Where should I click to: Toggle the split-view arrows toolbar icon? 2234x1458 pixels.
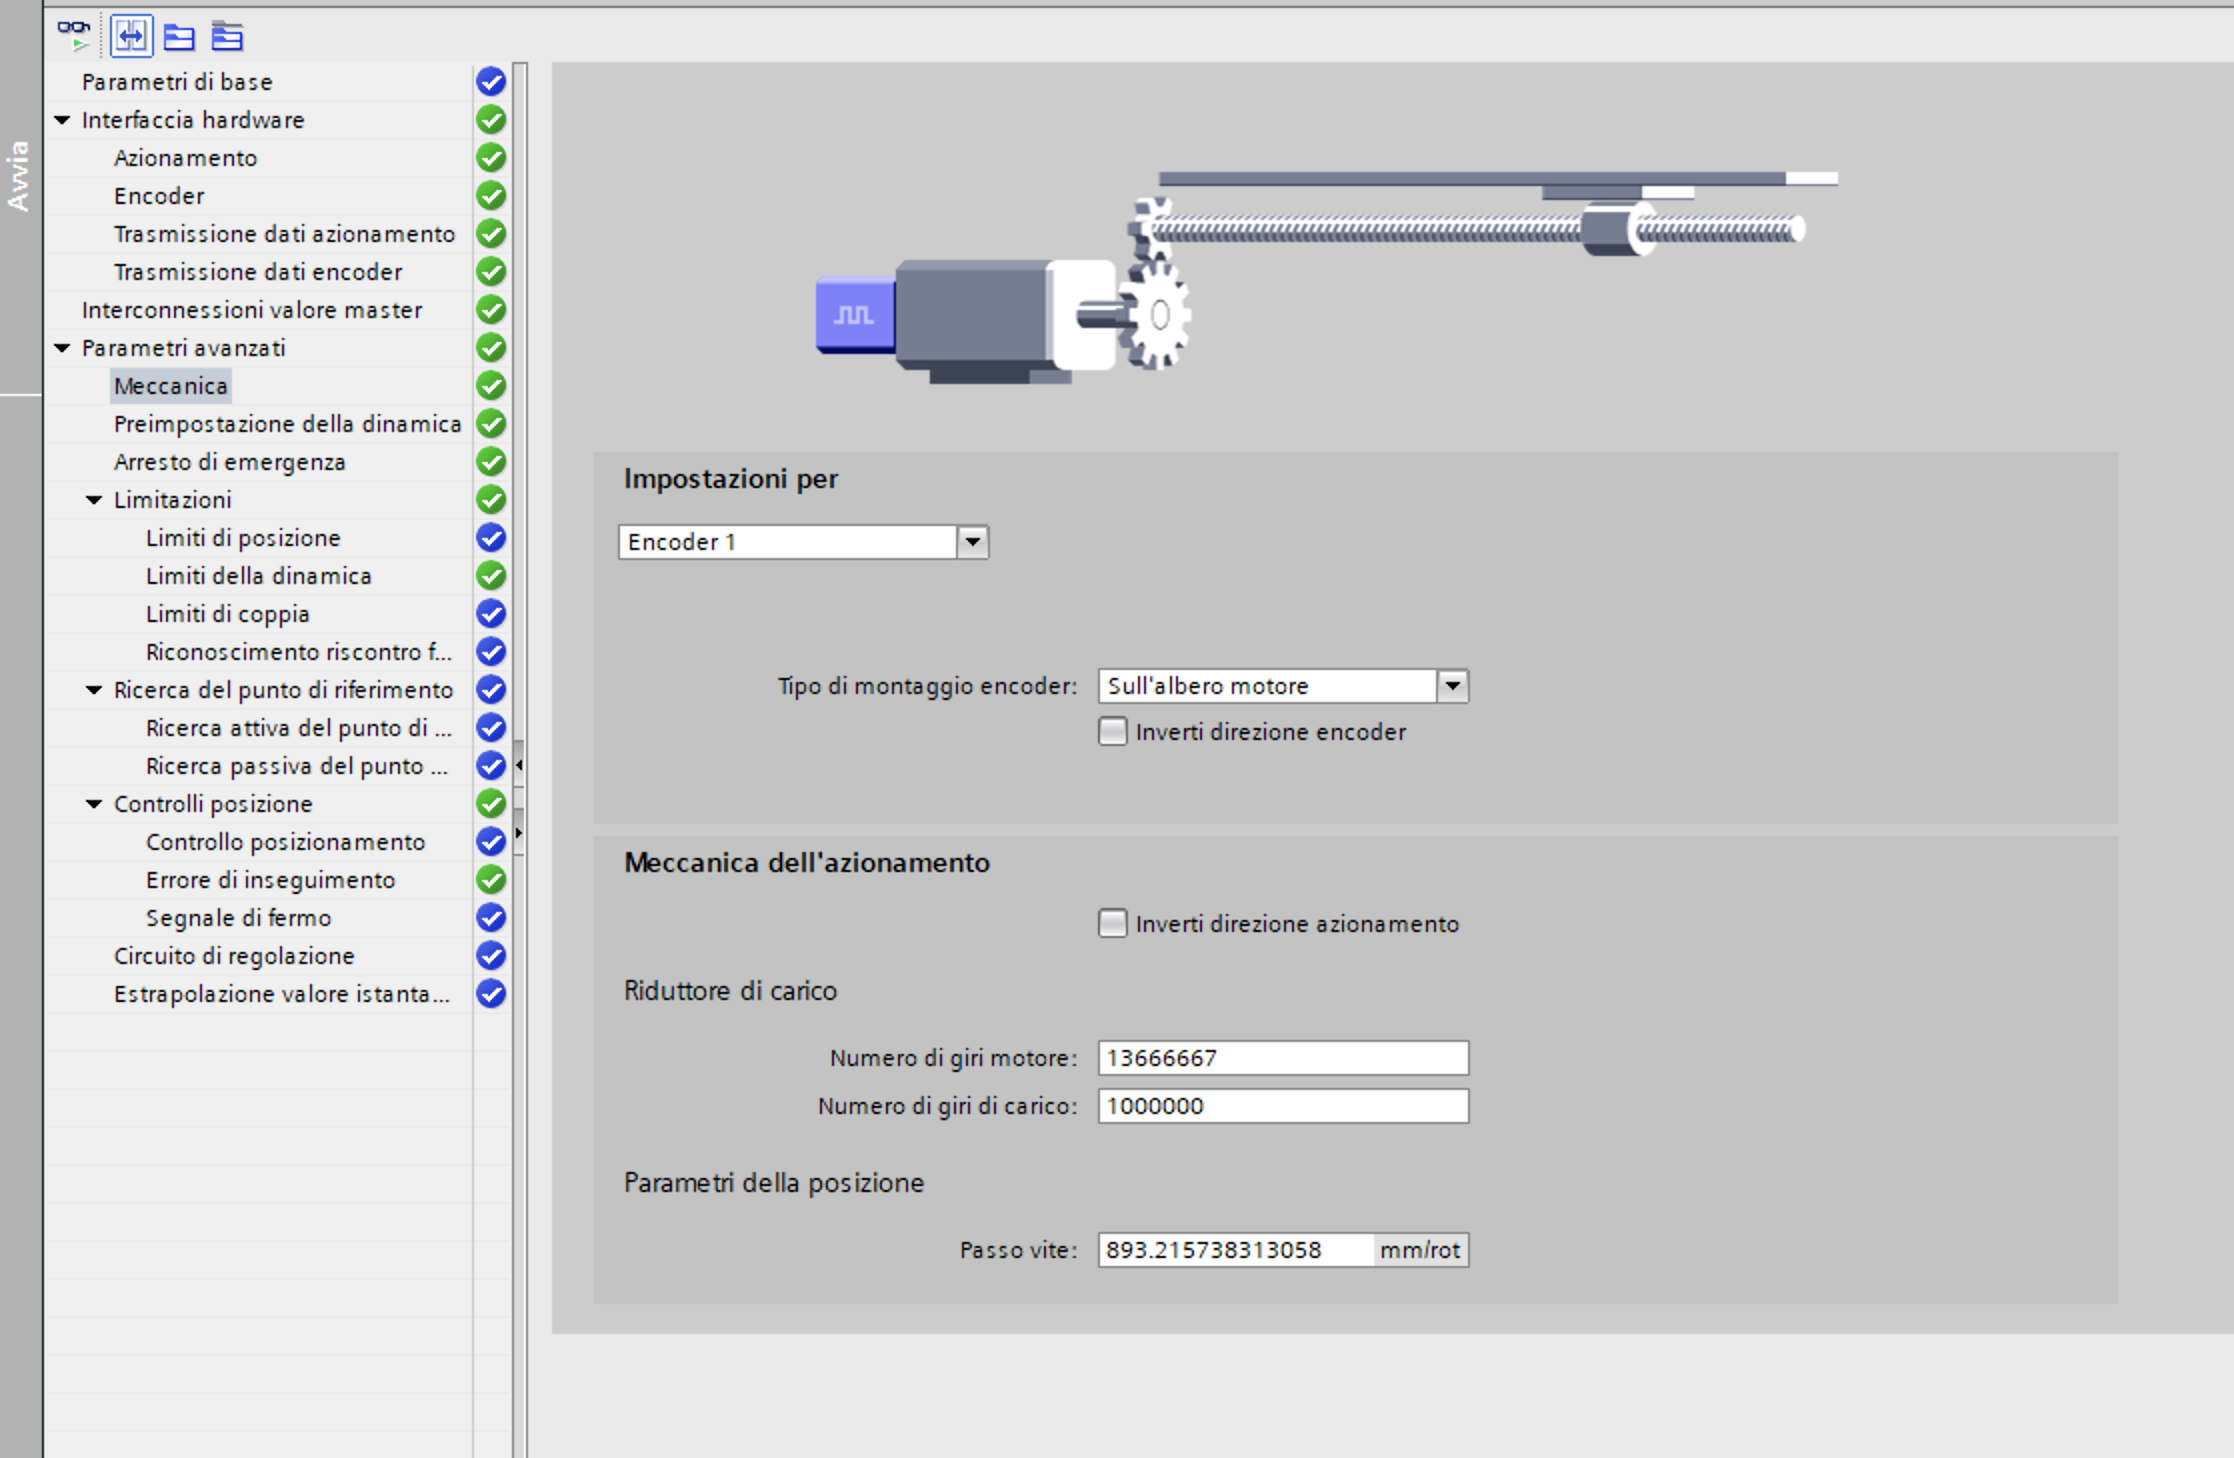tap(131, 36)
